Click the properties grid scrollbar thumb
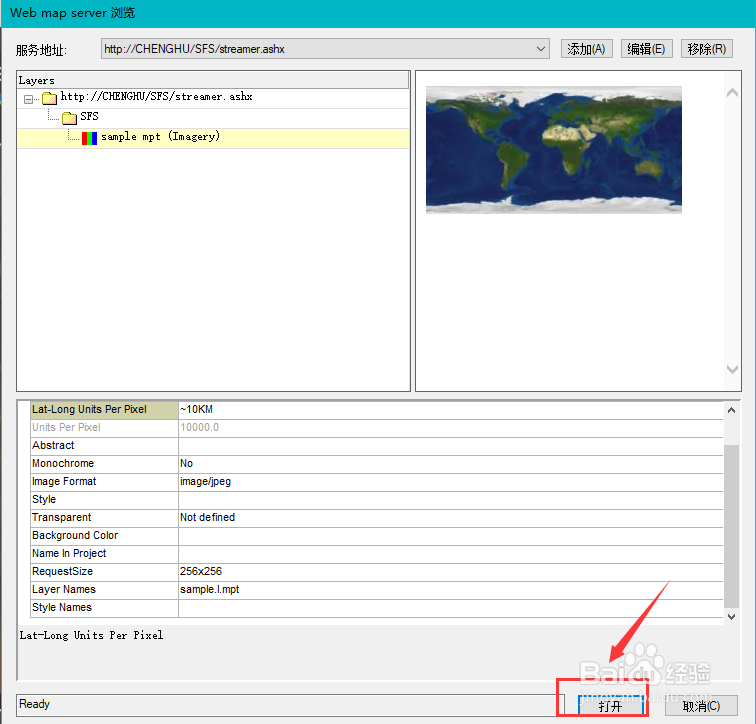756x724 pixels. pos(731,526)
